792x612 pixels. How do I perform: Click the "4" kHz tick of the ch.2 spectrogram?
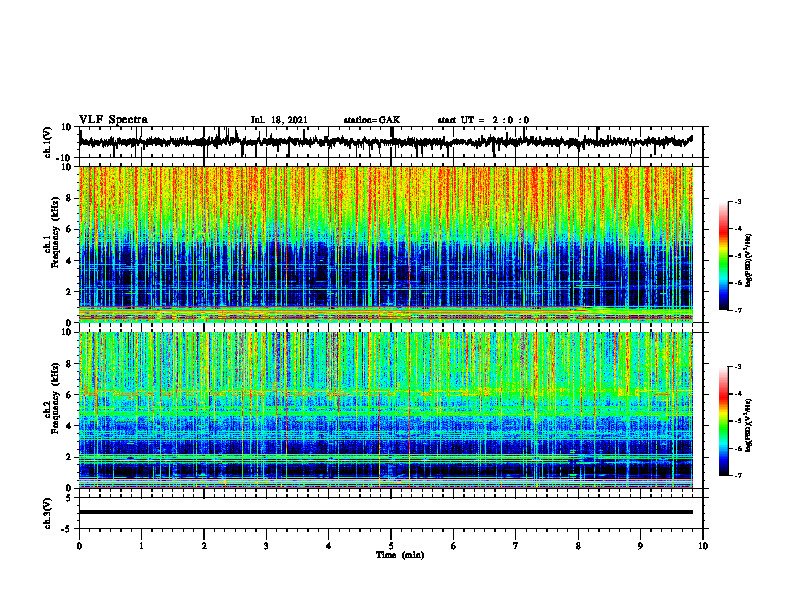click(70, 426)
